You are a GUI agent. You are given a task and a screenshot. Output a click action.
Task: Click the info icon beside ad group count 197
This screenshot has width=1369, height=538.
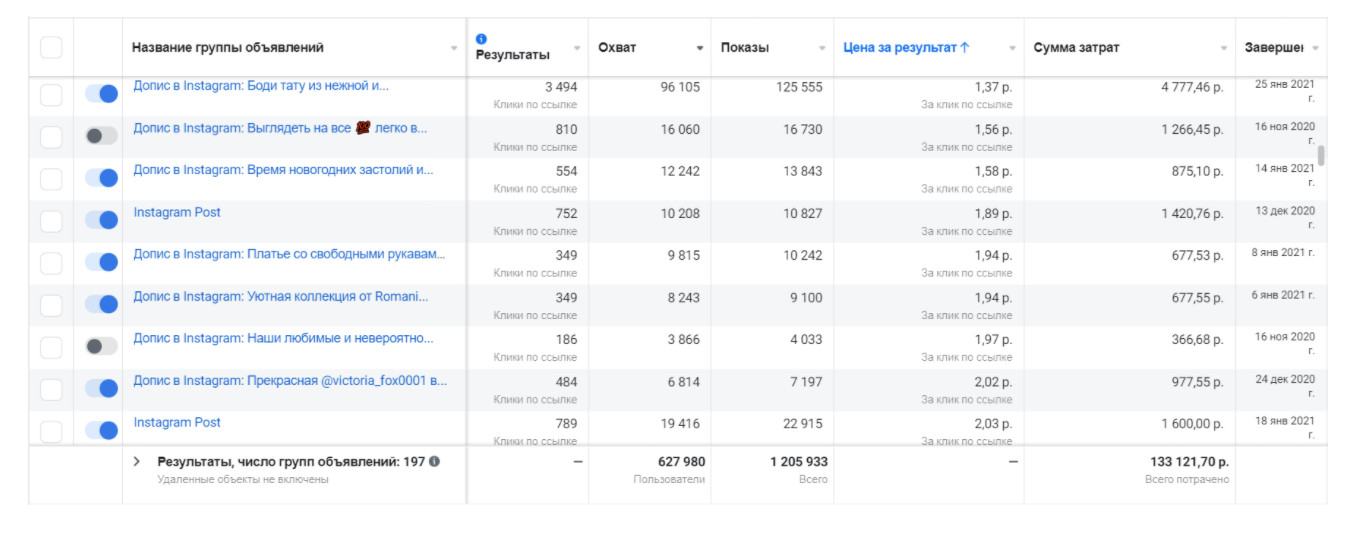click(434, 462)
